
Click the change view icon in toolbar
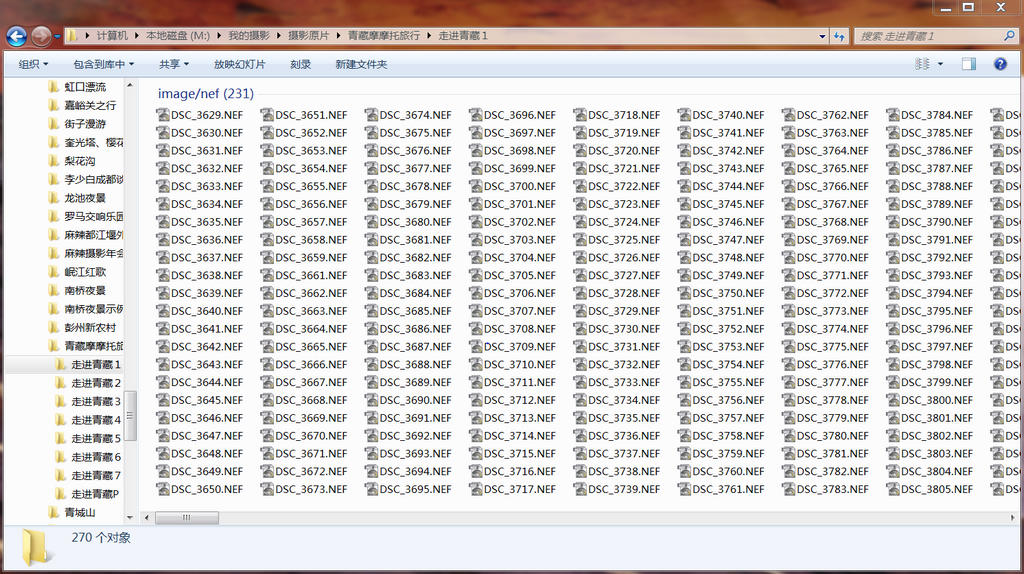(923, 64)
